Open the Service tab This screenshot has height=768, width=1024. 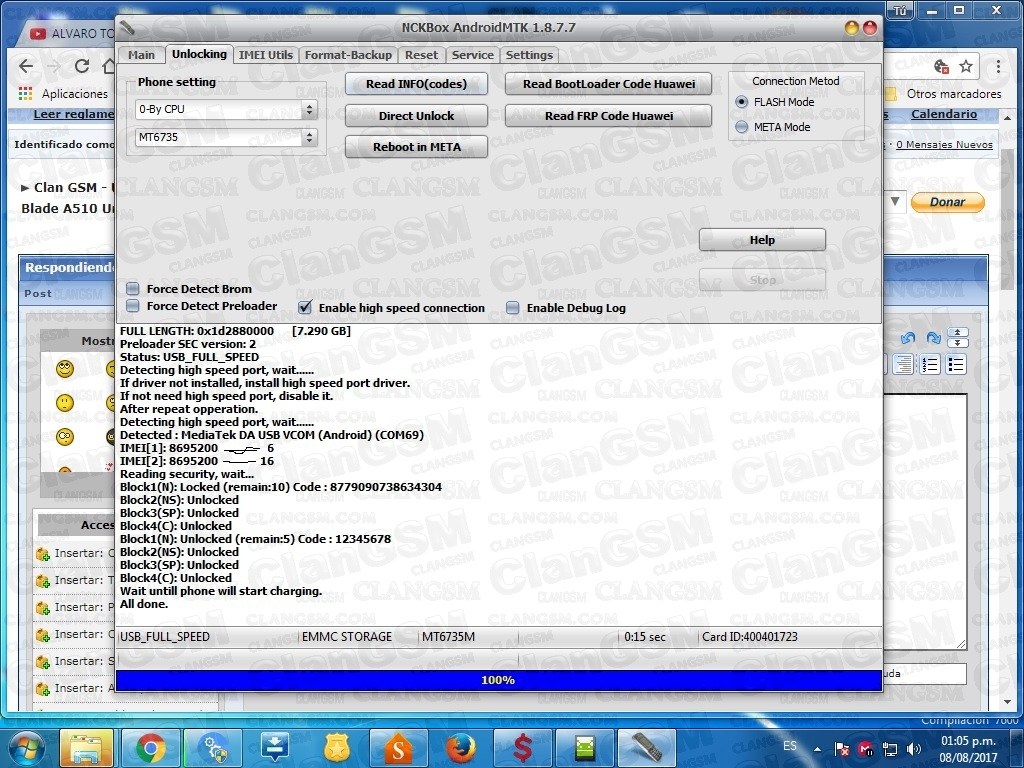pos(473,55)
